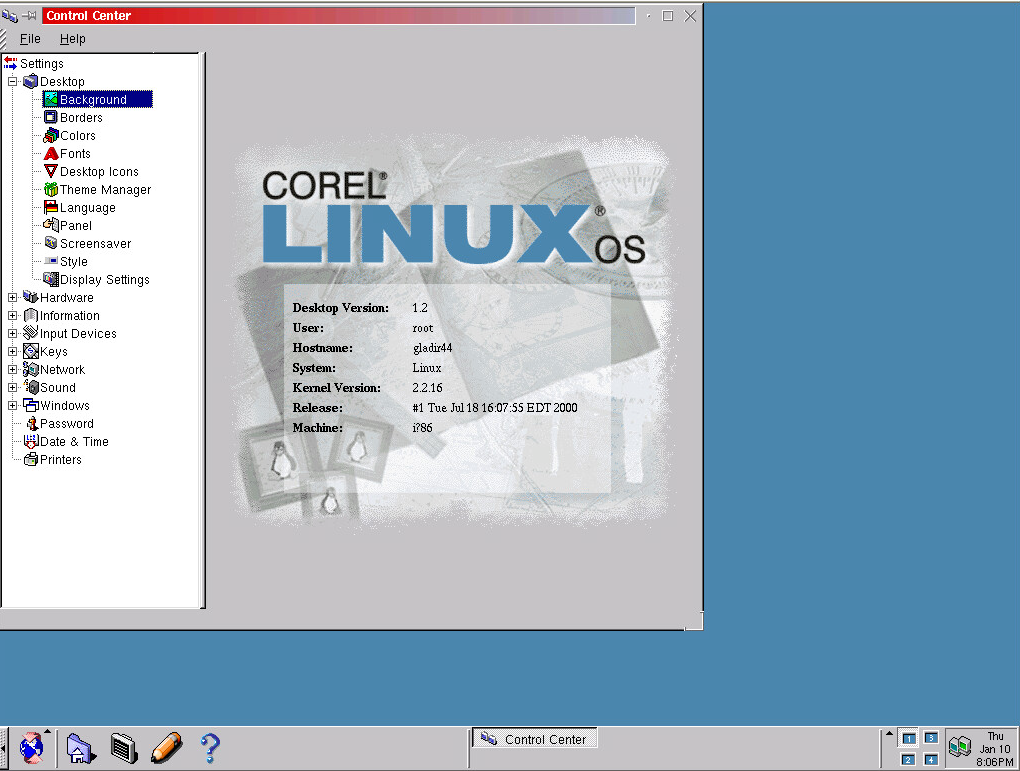Viewport: 1020px width, 771px height.
Task: Select the Fonts icon in settings tree
Action: click(51, 154)
